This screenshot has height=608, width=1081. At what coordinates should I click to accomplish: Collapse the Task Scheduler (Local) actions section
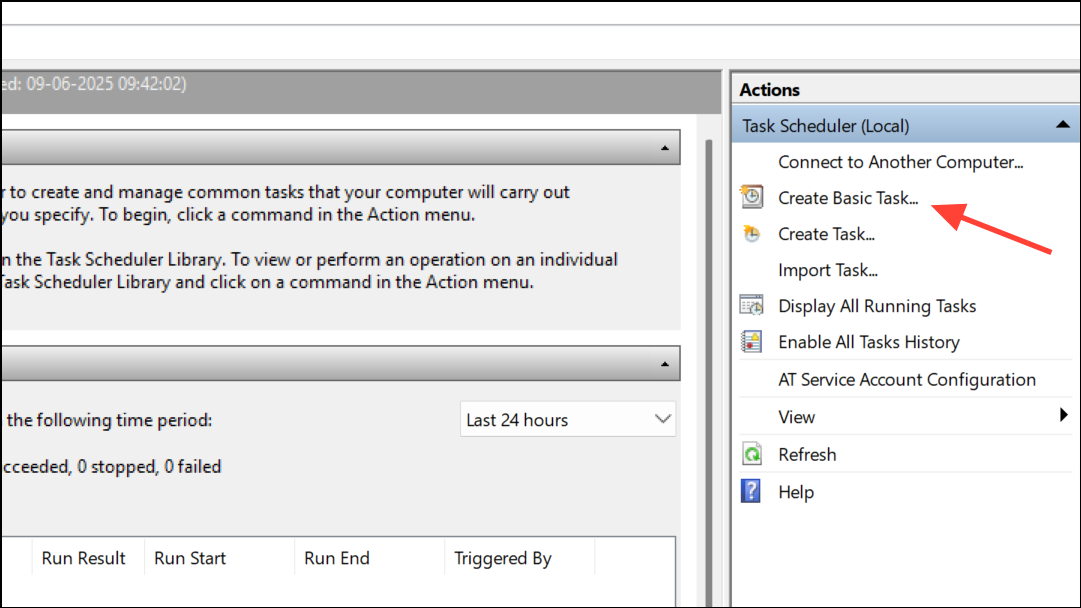pos(1062,125)
